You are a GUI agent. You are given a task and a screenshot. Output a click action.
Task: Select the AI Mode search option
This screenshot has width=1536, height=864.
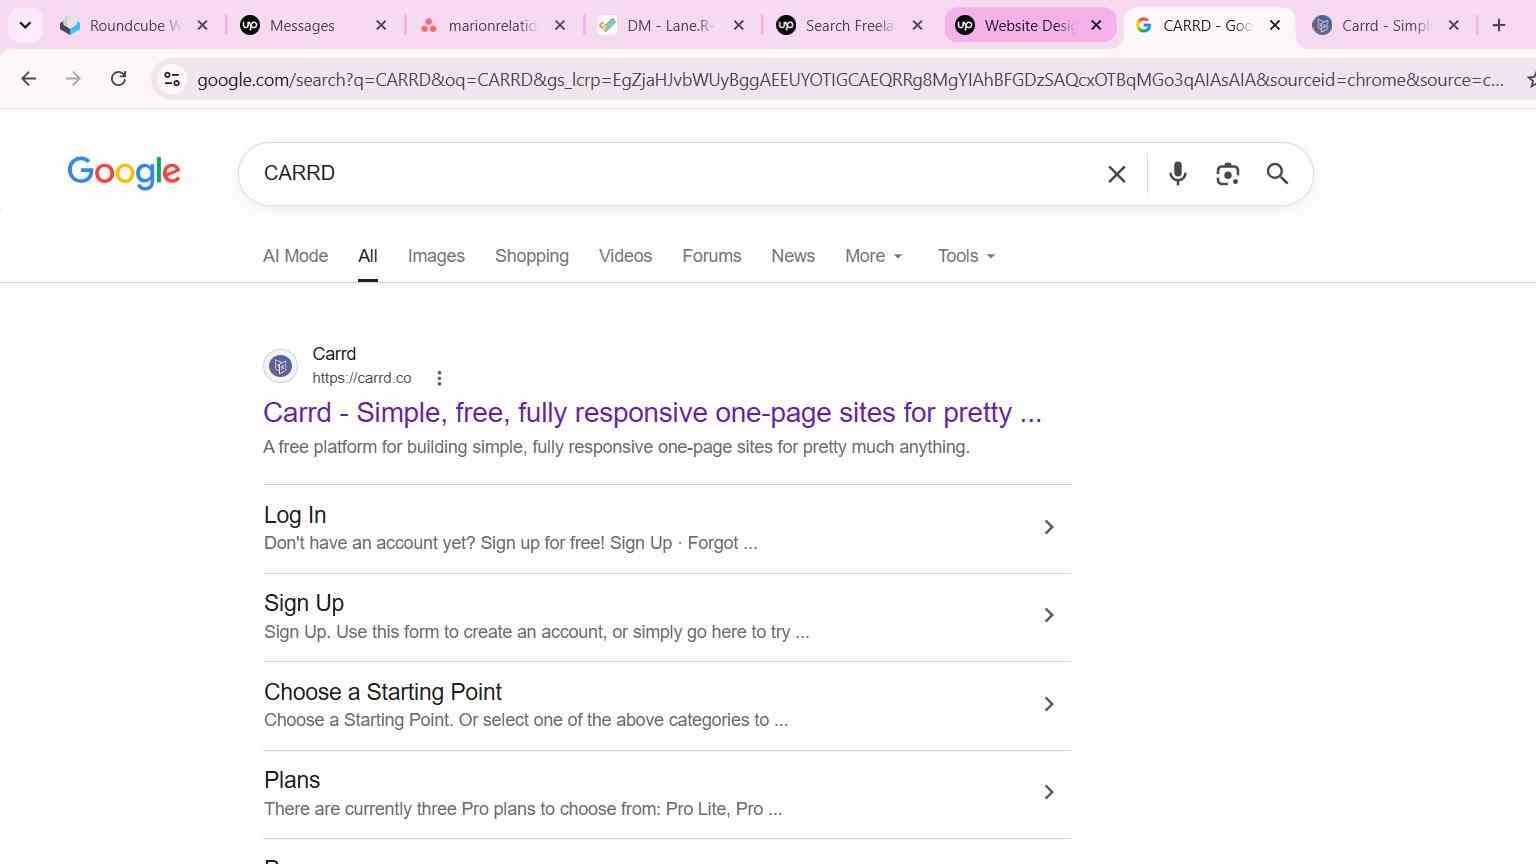tap(295, 256)
